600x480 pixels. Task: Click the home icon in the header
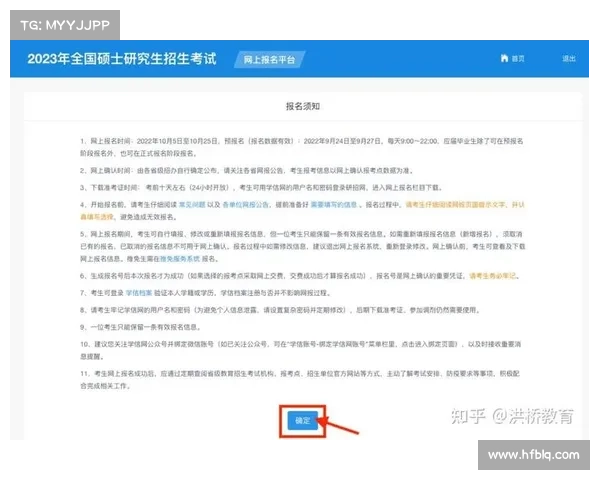(504, 58)
